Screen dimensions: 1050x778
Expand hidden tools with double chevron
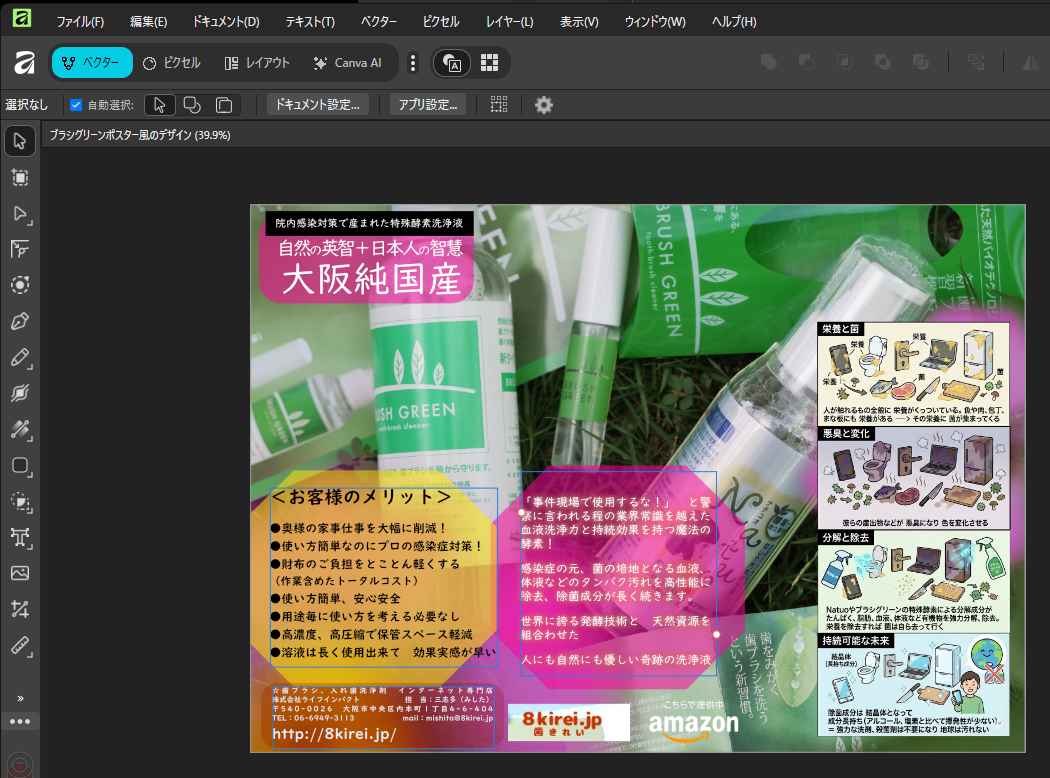point(19,698)
